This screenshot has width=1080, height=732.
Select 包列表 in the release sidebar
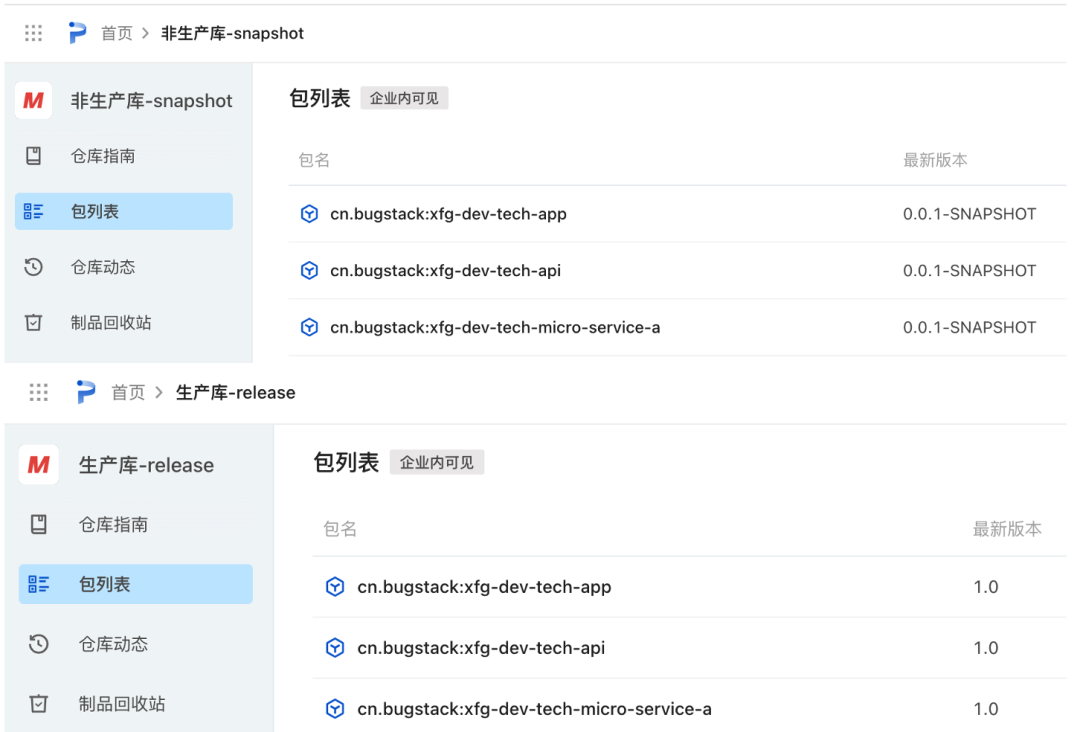coord(136,584)
